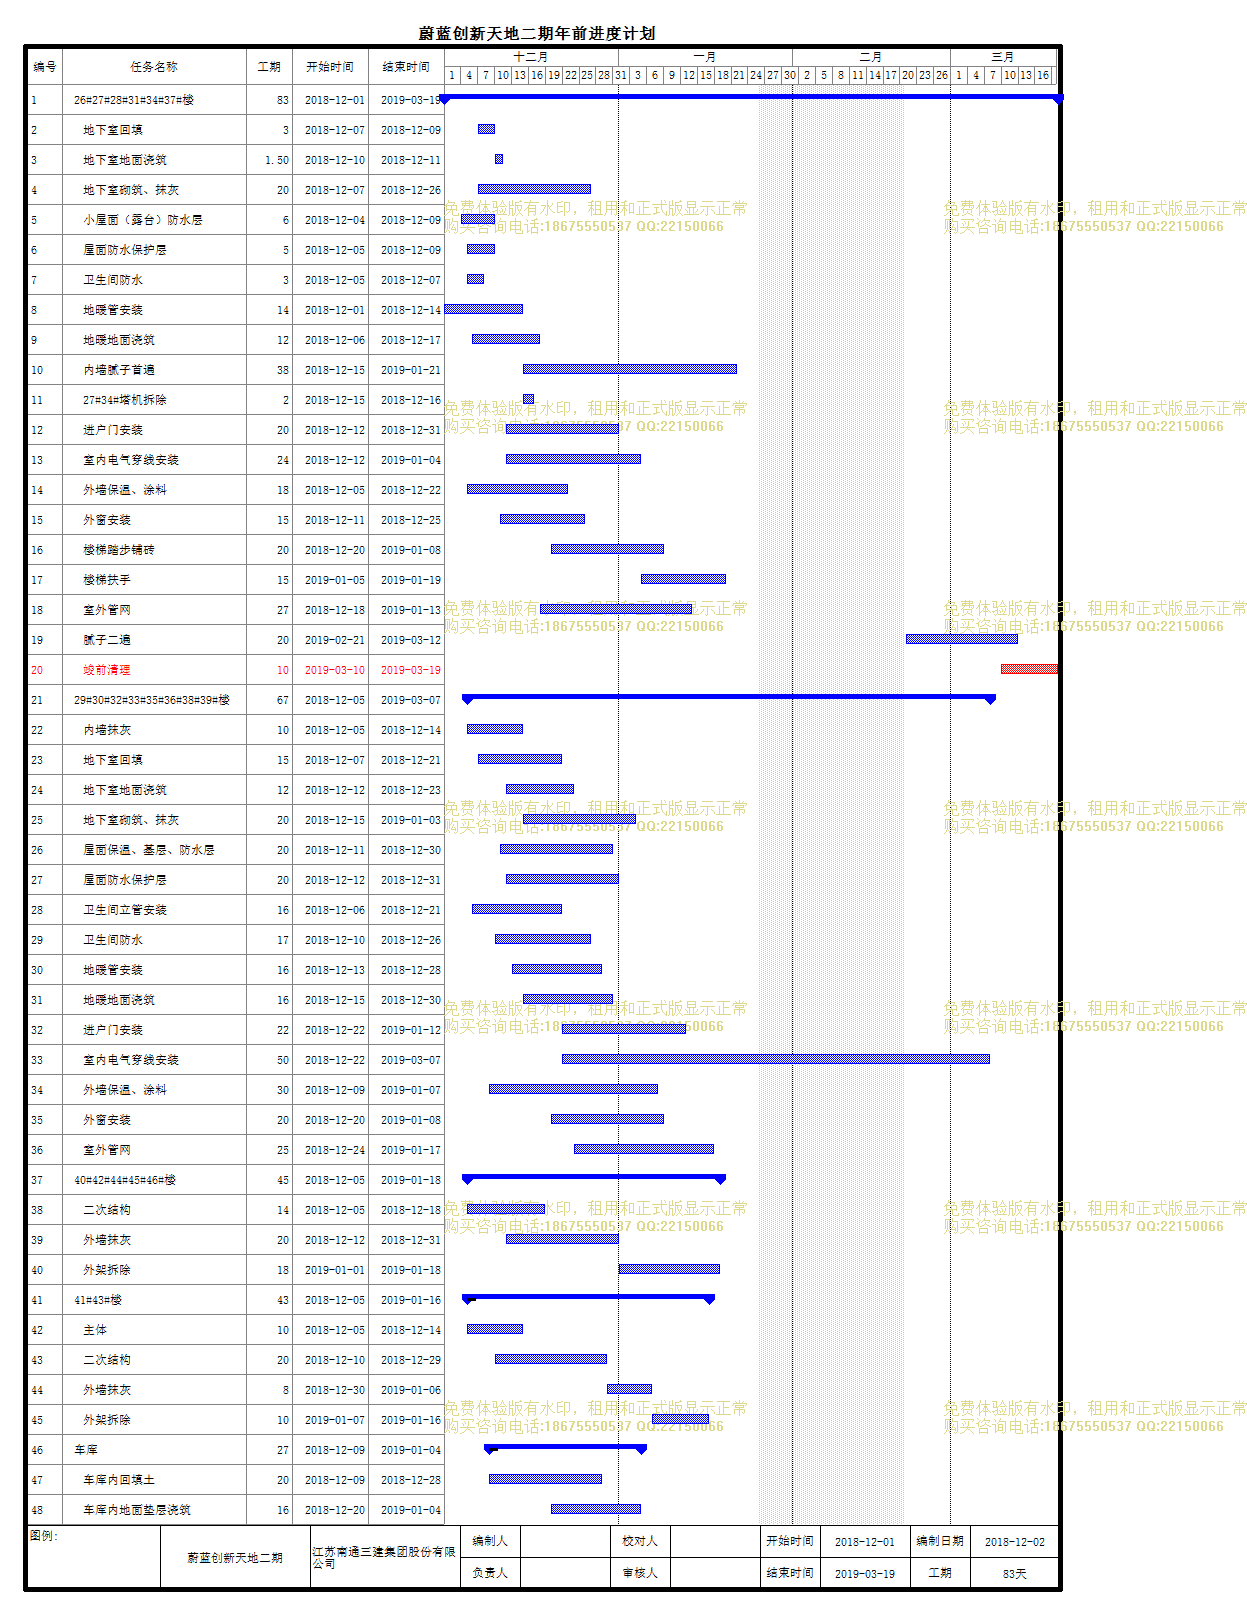Select task name 车库内地面垫层浇筑

[137, 1510]
